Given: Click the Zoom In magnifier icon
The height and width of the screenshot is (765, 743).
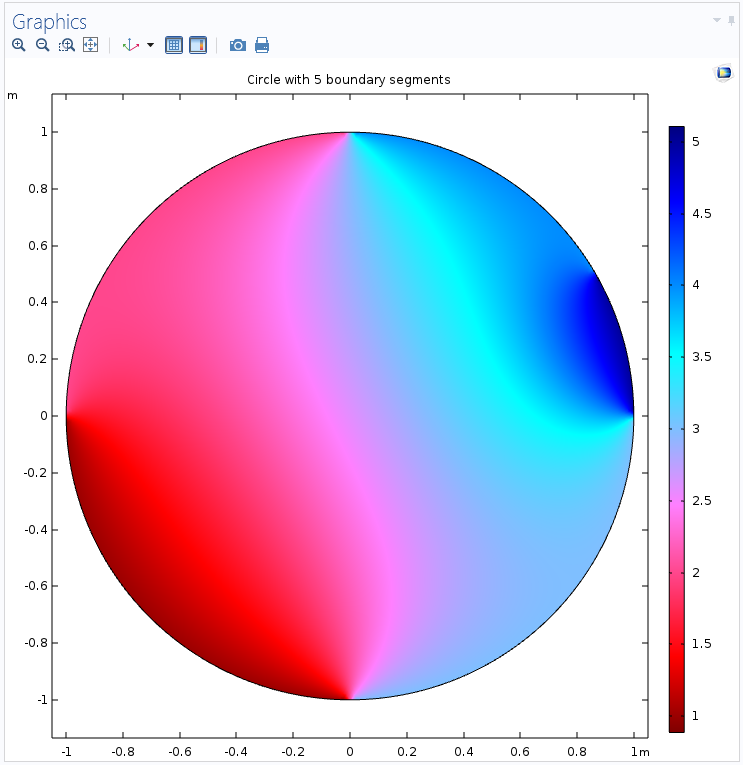Looking at the screenshot, I should [18, 45].
